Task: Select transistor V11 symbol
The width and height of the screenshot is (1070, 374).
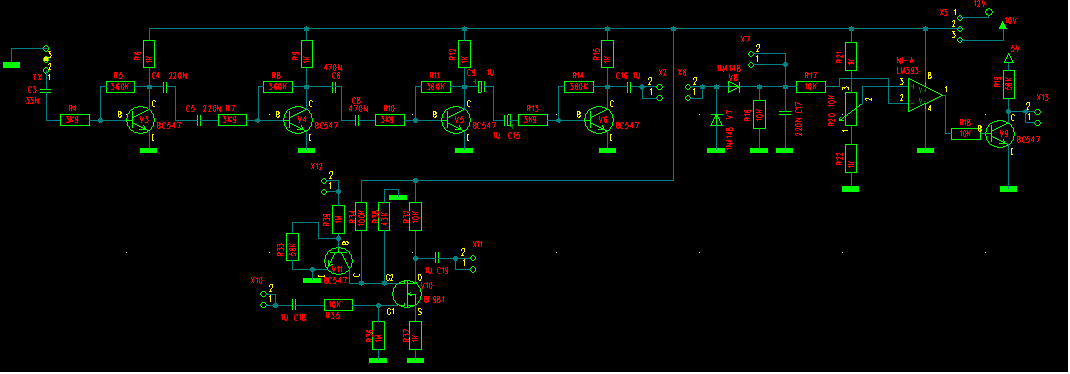Action: point(338,260)
